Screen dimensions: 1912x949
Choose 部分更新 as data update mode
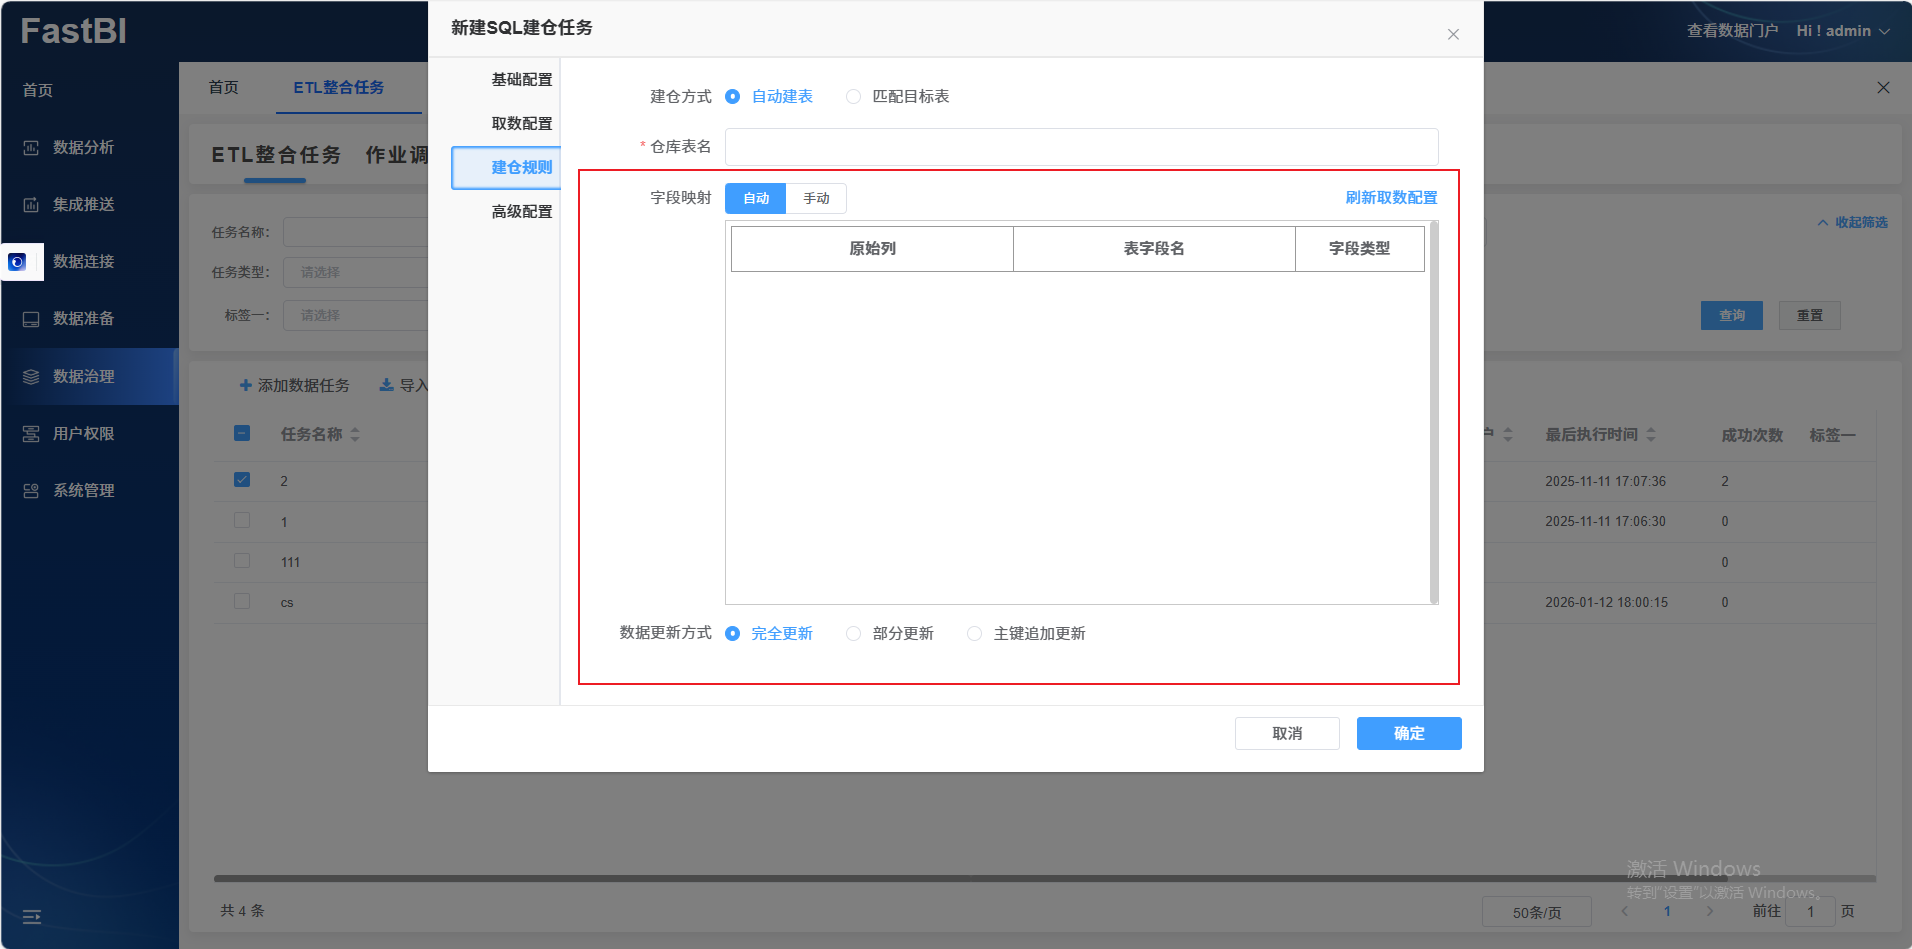(x=853, y=634)
